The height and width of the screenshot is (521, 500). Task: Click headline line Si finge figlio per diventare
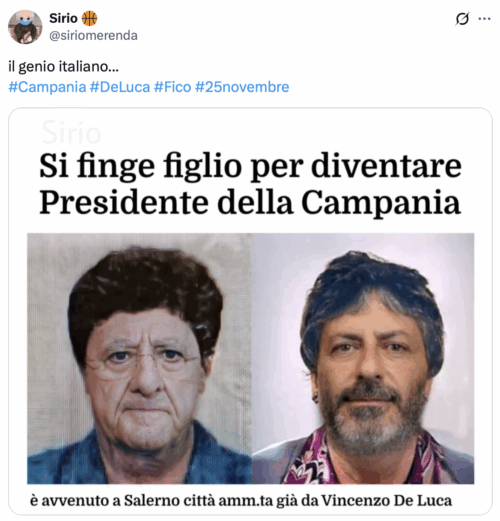coord(250,166)
